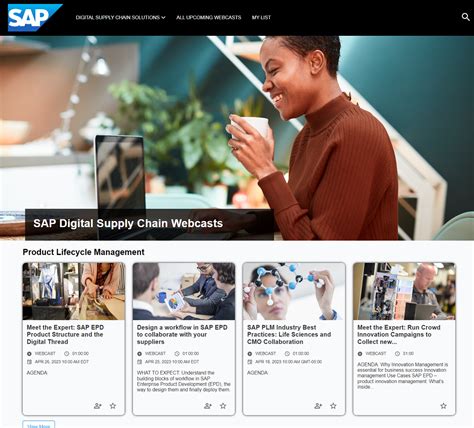Expand Digital Supply Chain Solutions dropdown
474x428 pixels.
pos(120,17)
